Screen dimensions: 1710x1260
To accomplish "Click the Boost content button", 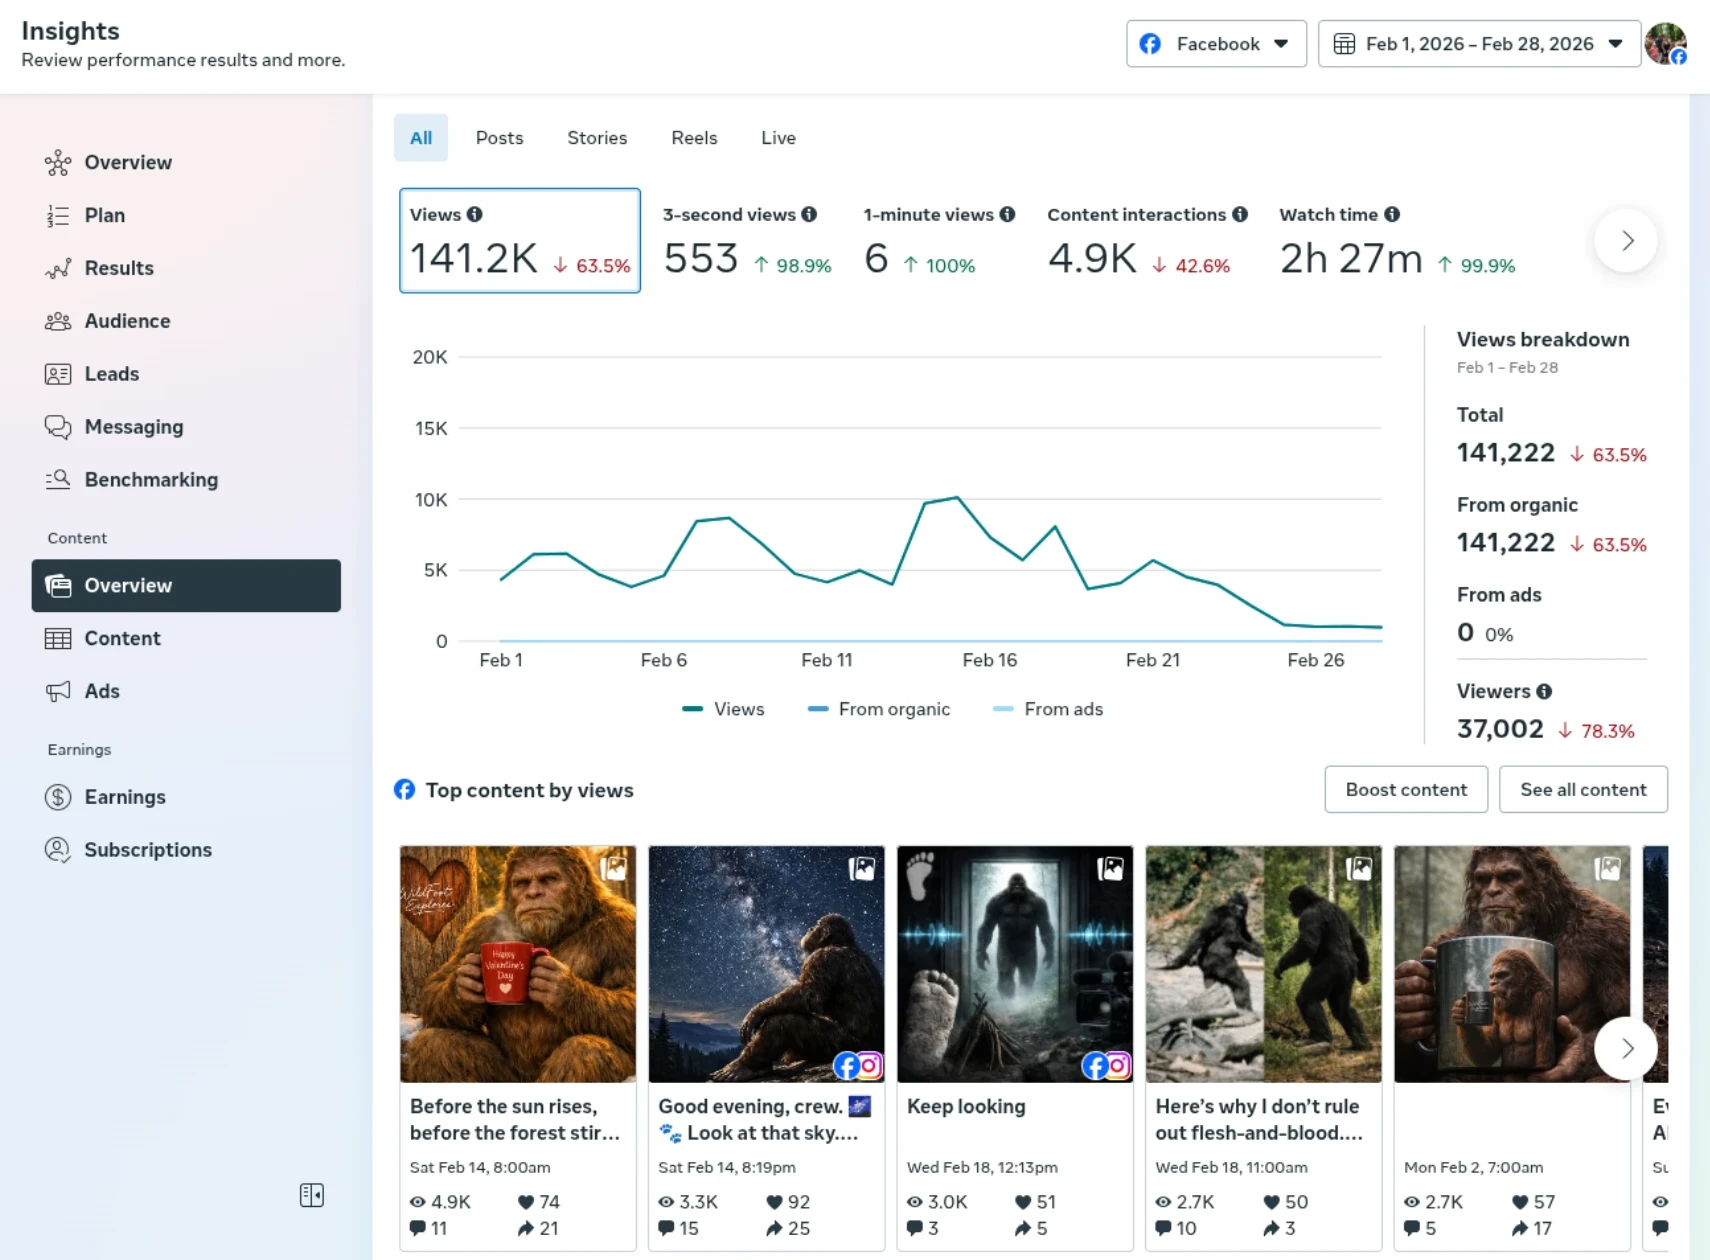I will click(1406, 790).
